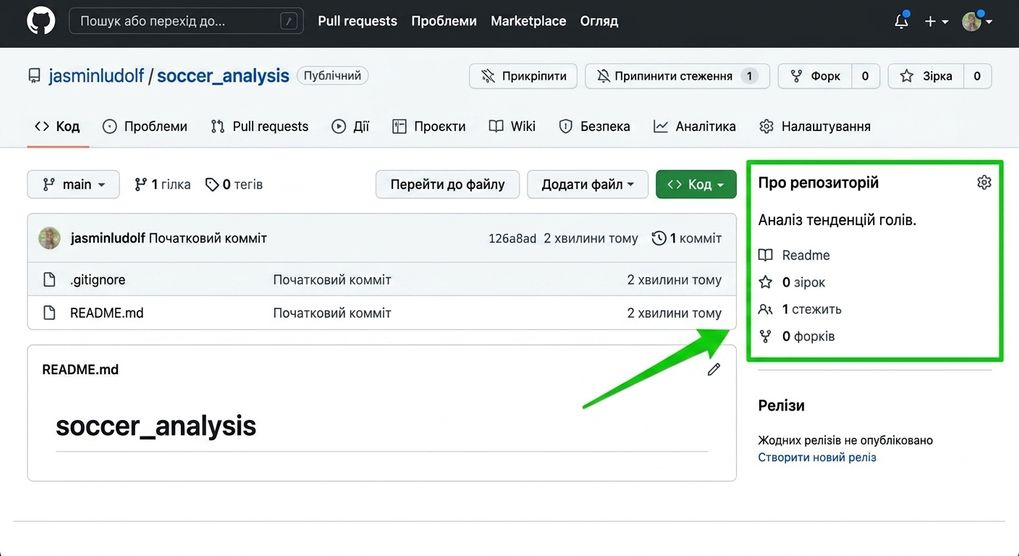Click Створити новий реліз link
1019x556 pixels.
point(817,457)
